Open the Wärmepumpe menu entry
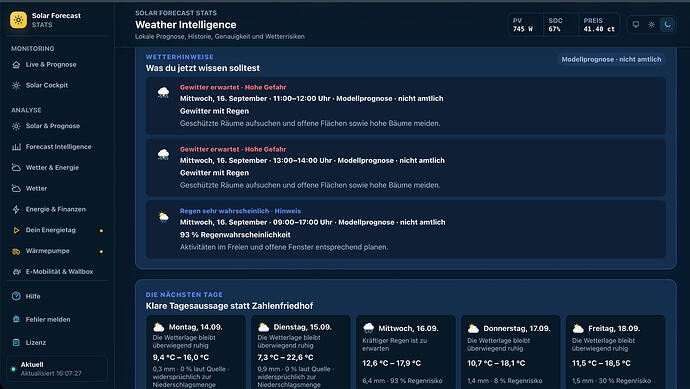 [x=57, y=251]
